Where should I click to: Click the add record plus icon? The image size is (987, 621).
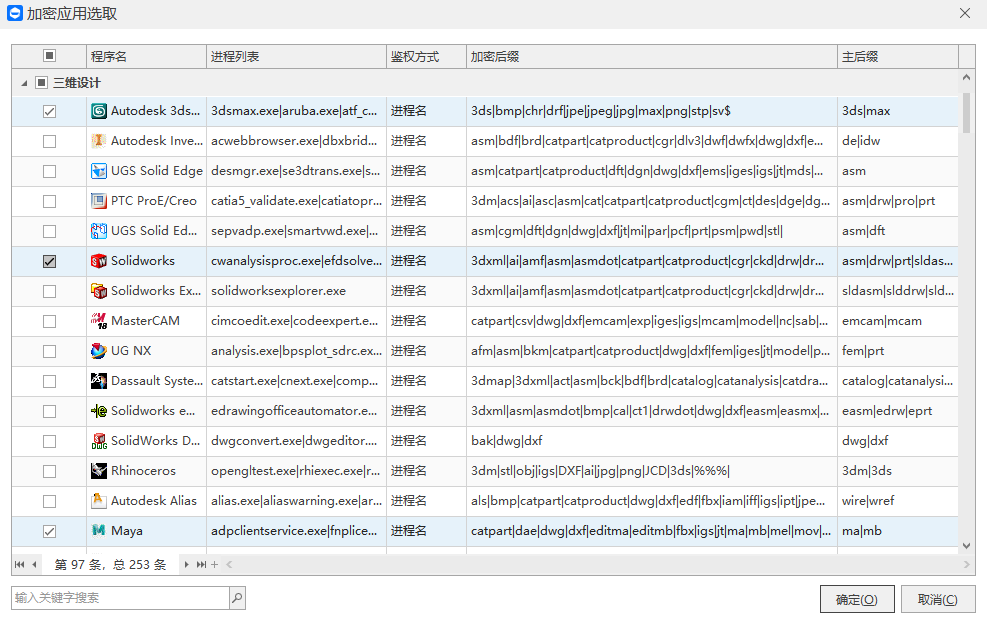pos(215,564)
